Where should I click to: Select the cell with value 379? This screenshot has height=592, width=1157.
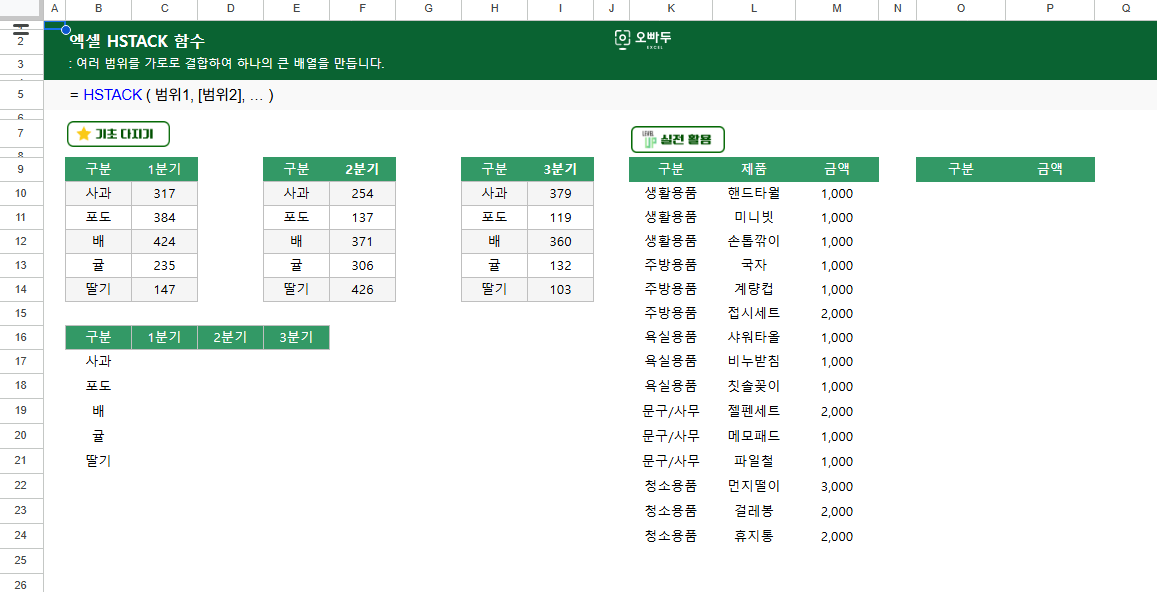(561, 193)
